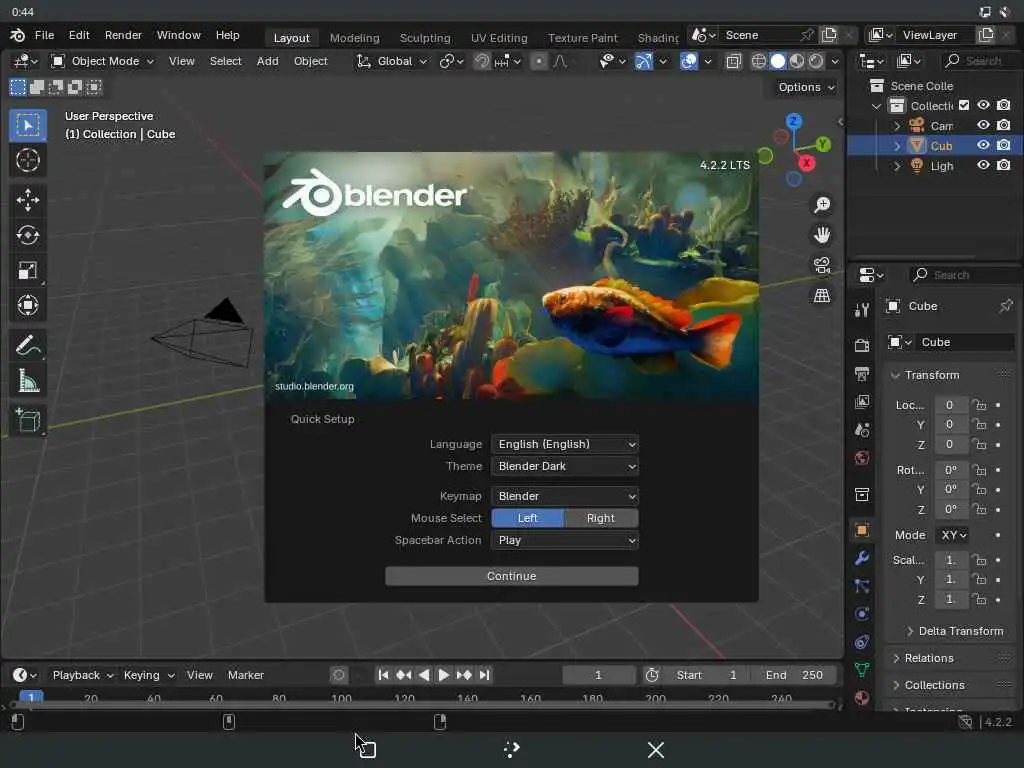The image size is (1024, 768).
Task: Choose Left for Mouse Select
Action: (528, 518)
